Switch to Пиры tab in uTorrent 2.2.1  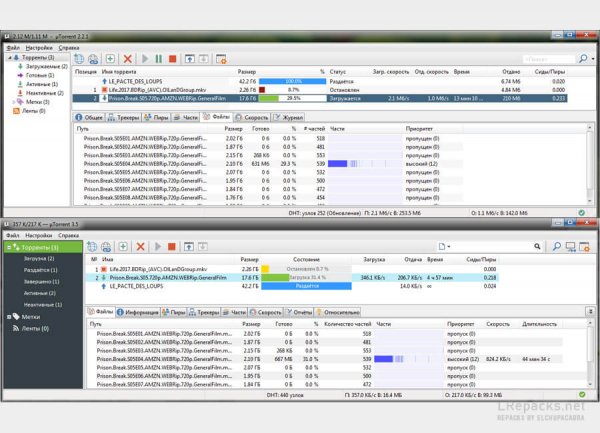click(156, 117)
